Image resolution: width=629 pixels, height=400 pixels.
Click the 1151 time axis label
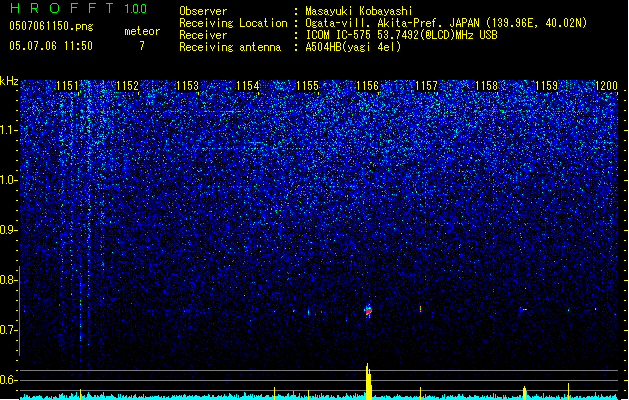(x=67, y=86)
